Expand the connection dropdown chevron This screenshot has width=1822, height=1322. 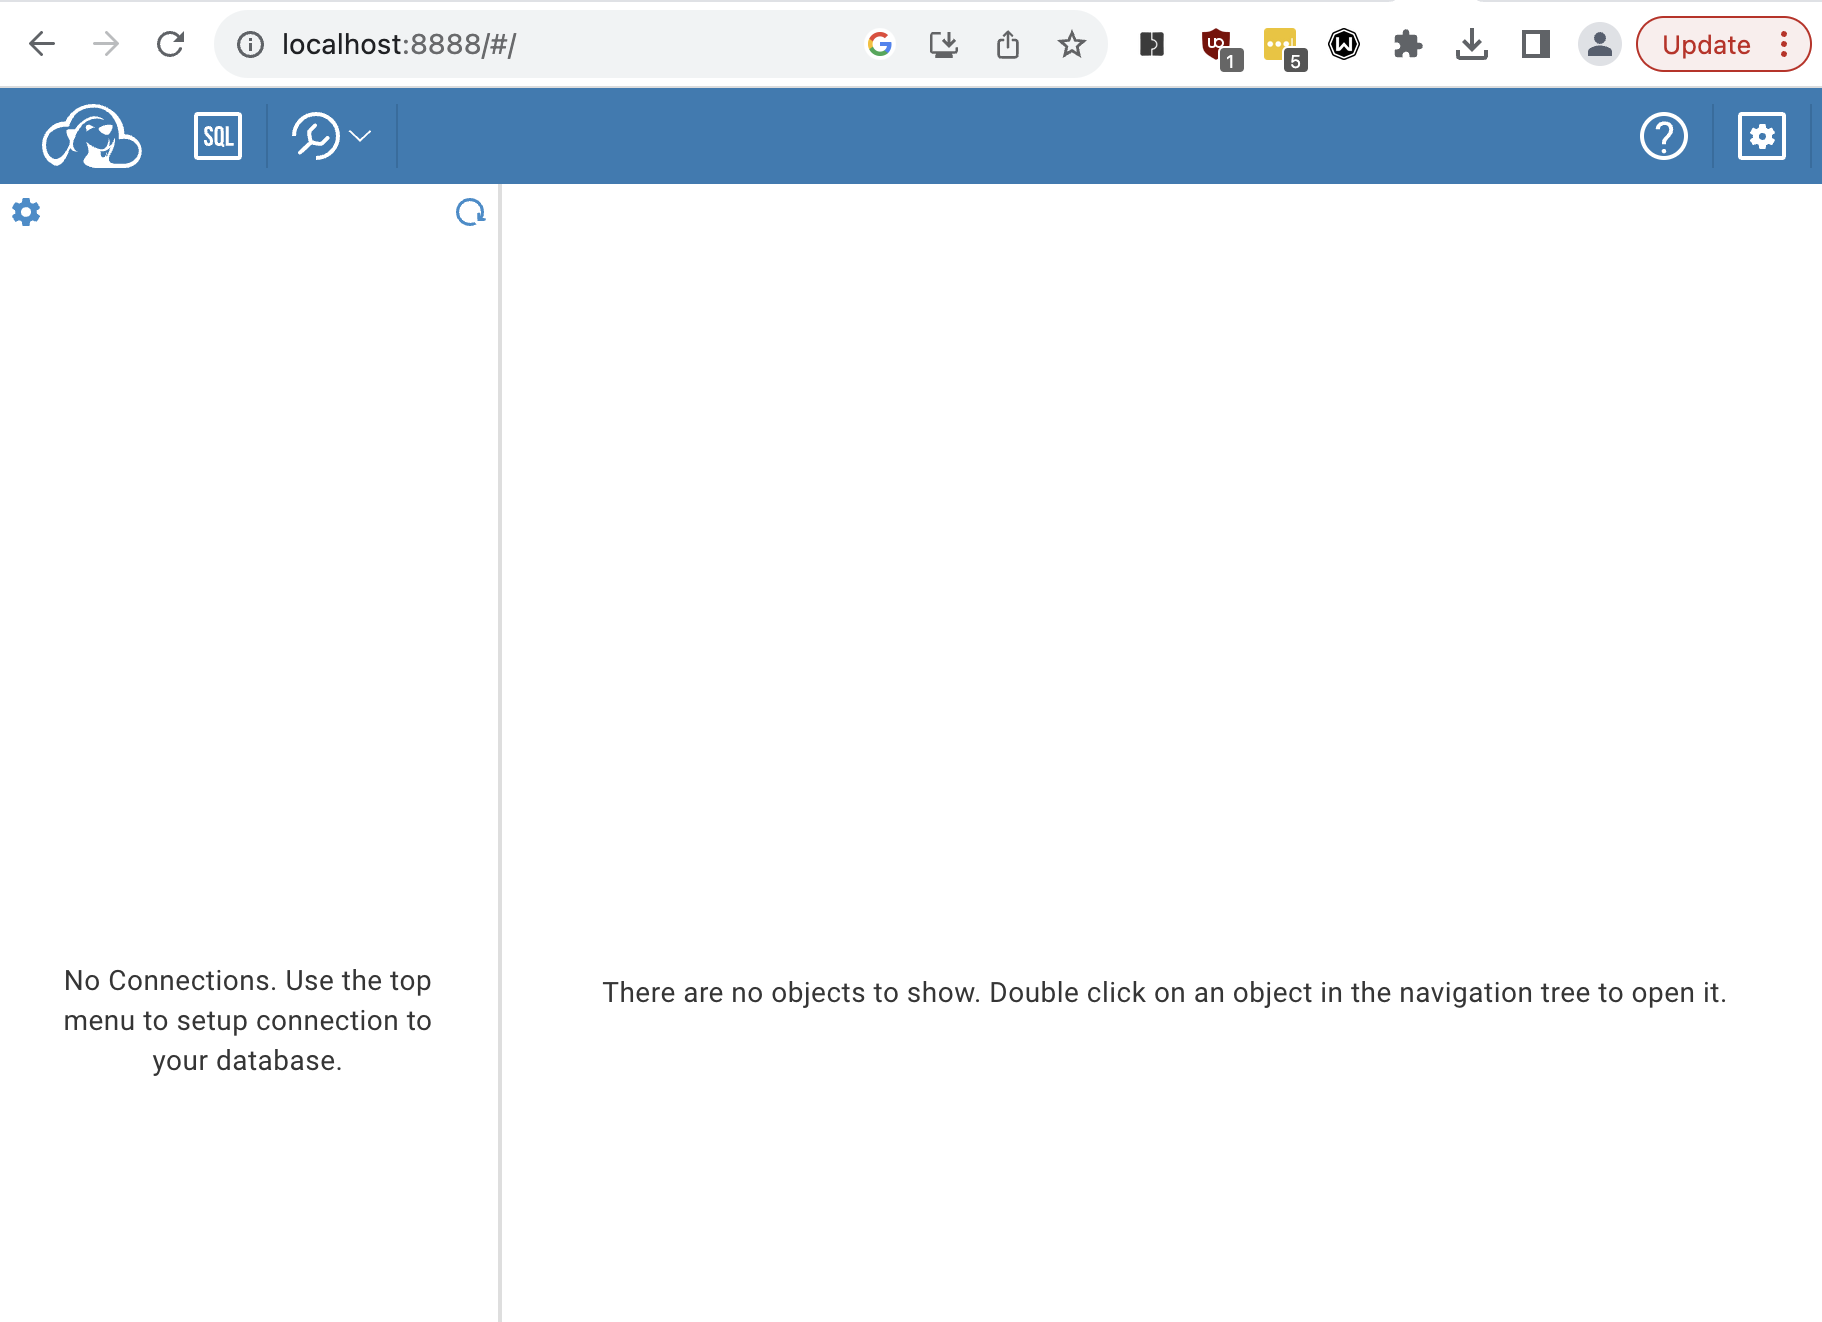(360, 134)
